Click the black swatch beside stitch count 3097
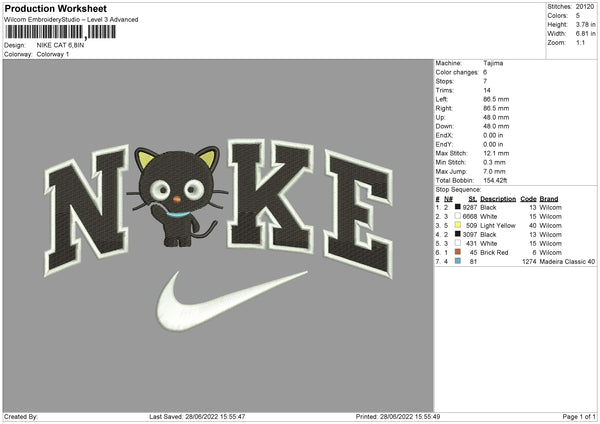The width and height of the screenshot is (600, 424). pyautogui.click(x=457, y=234)
